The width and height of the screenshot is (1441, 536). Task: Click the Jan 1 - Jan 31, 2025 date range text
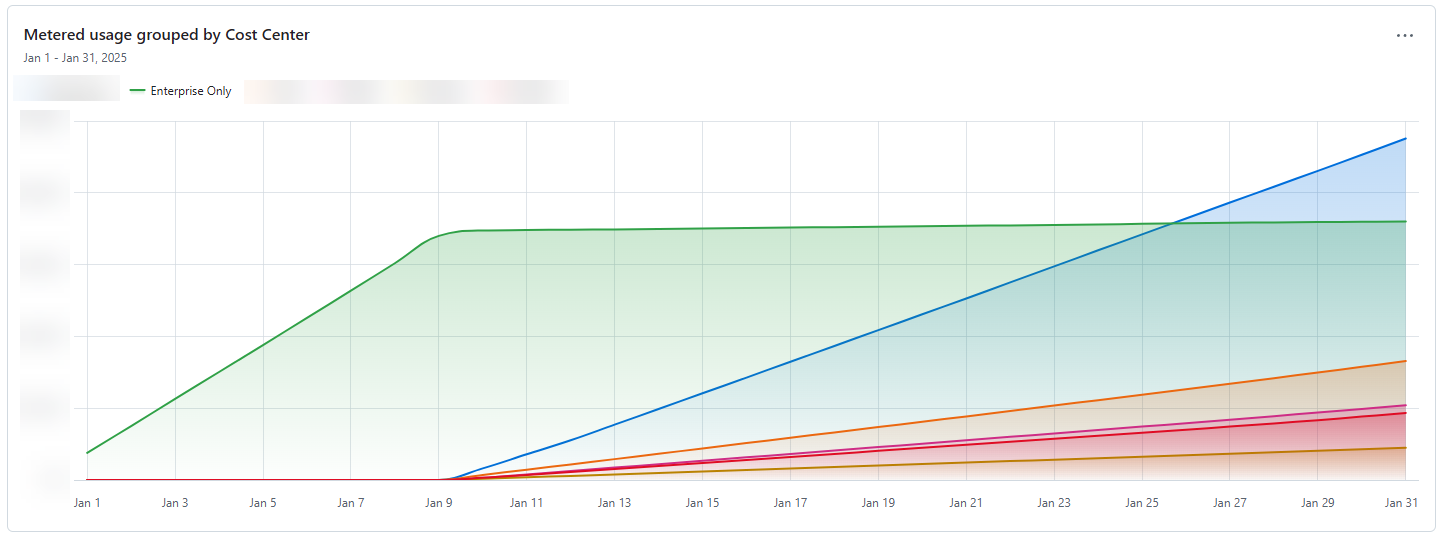(75, 58)
